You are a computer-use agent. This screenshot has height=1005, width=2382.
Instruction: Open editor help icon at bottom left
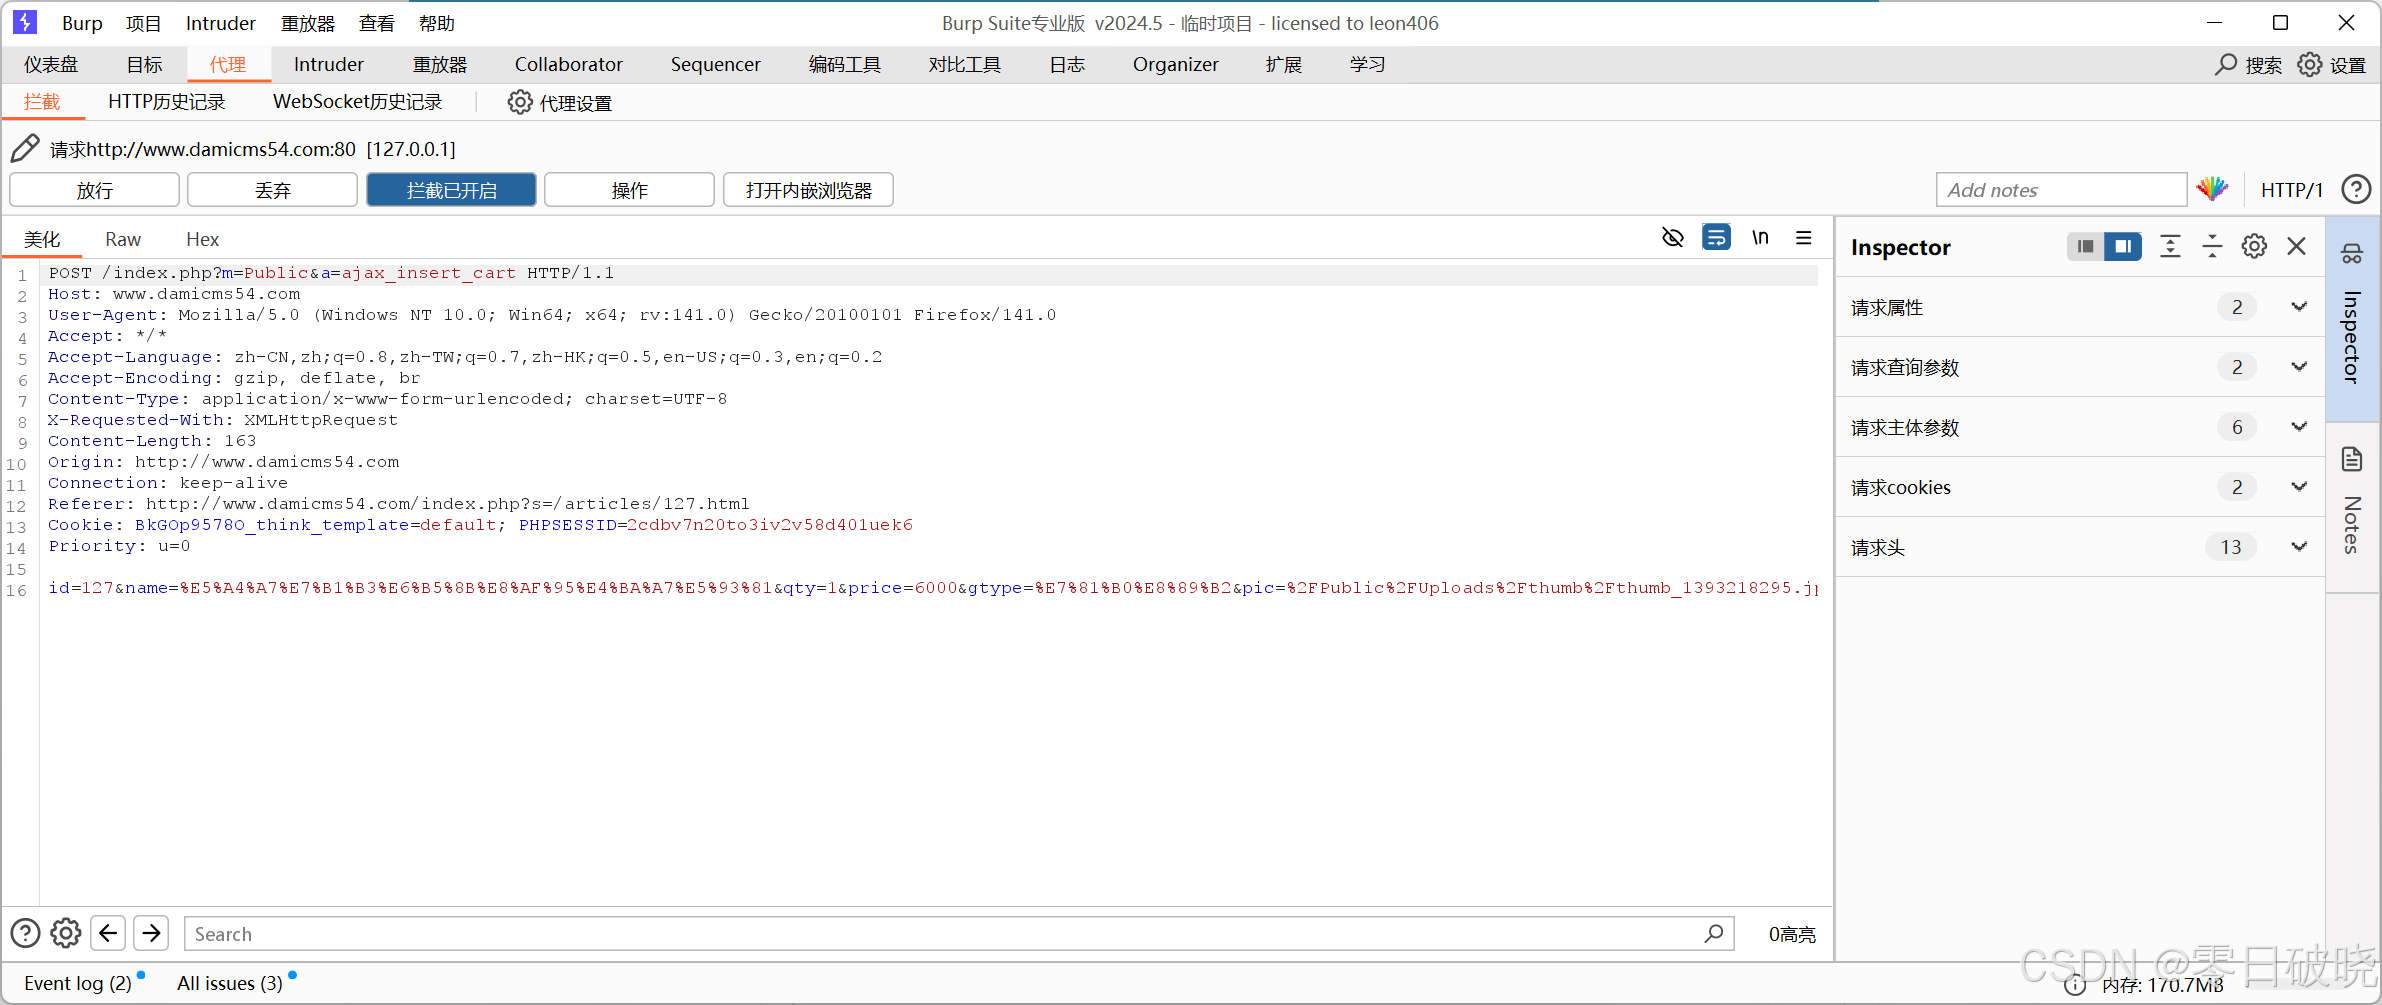click(25, 933)
